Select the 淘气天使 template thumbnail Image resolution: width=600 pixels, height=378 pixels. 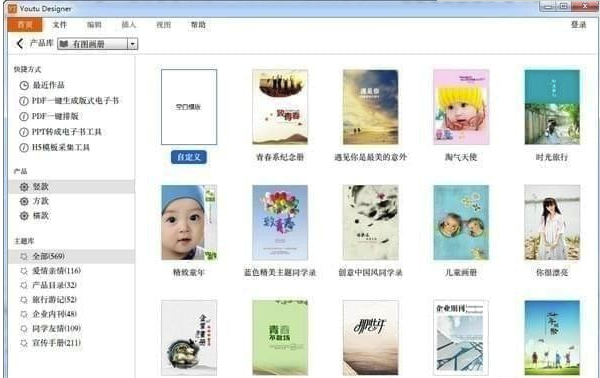pos(461,107)
